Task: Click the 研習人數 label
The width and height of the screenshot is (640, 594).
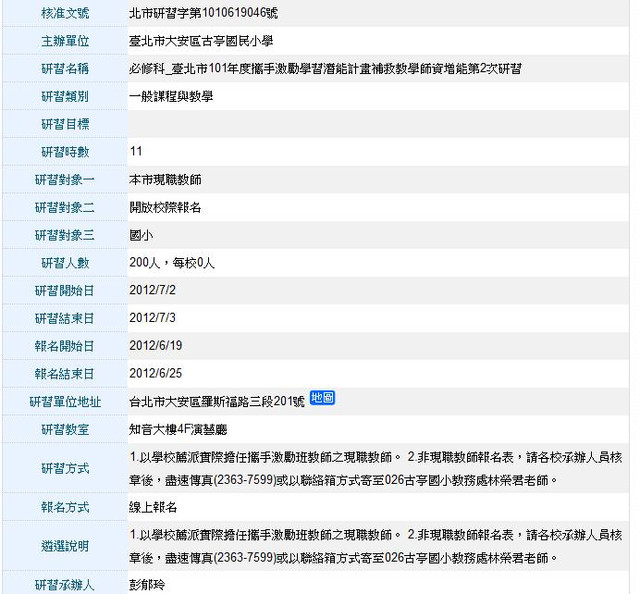Action: (x=65, y=263)
